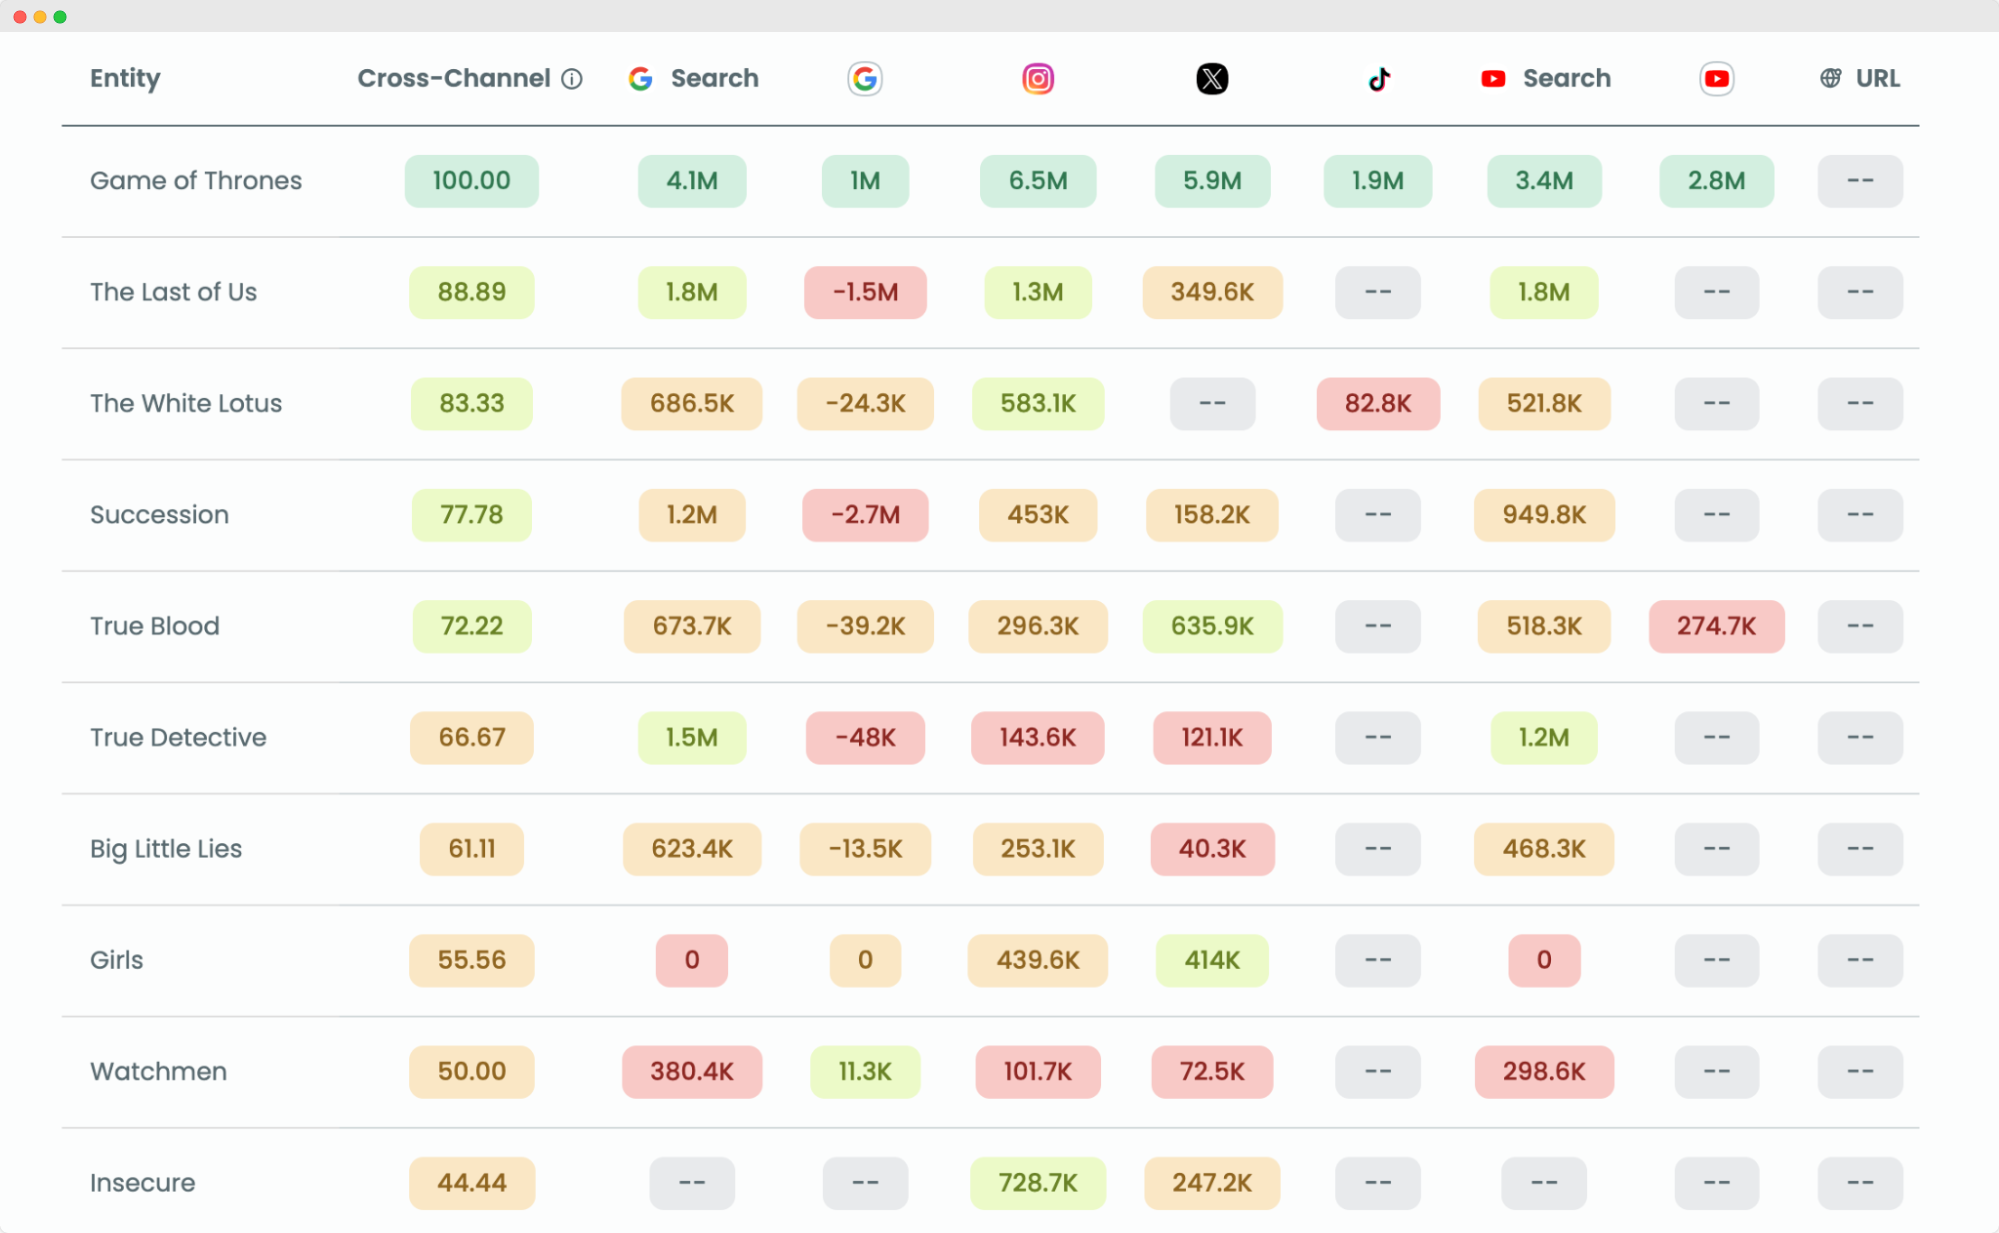Select the Insecure entity
Viewport: 1999px width, 1233px height.
click(142, 1183)
